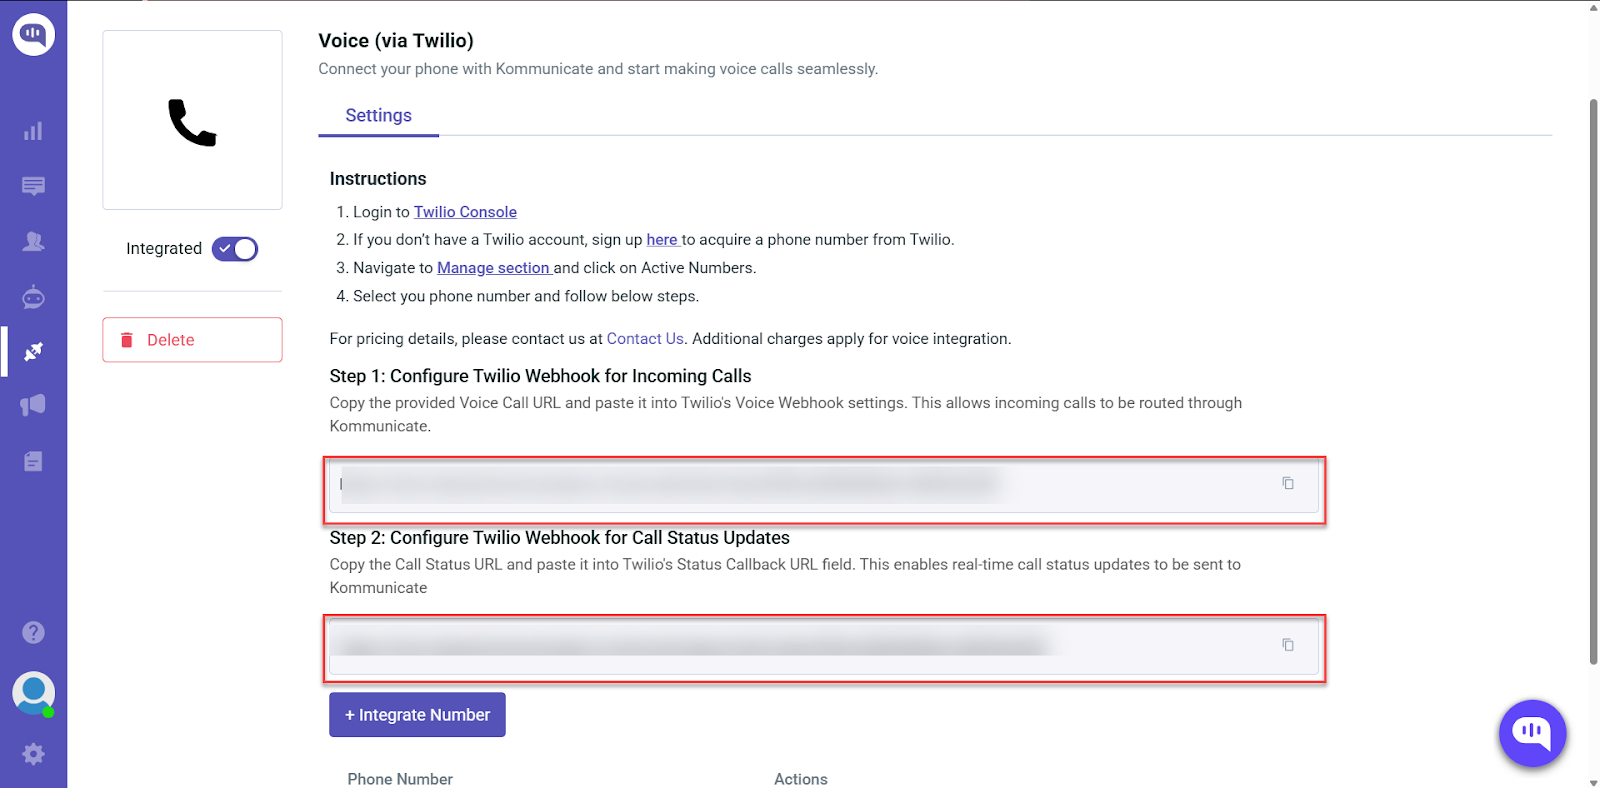Image resolution: width=1600 pixels, height=788 pixels.
Task: Open the 'here' Twilio sign up link
Action: coord(662,240)
